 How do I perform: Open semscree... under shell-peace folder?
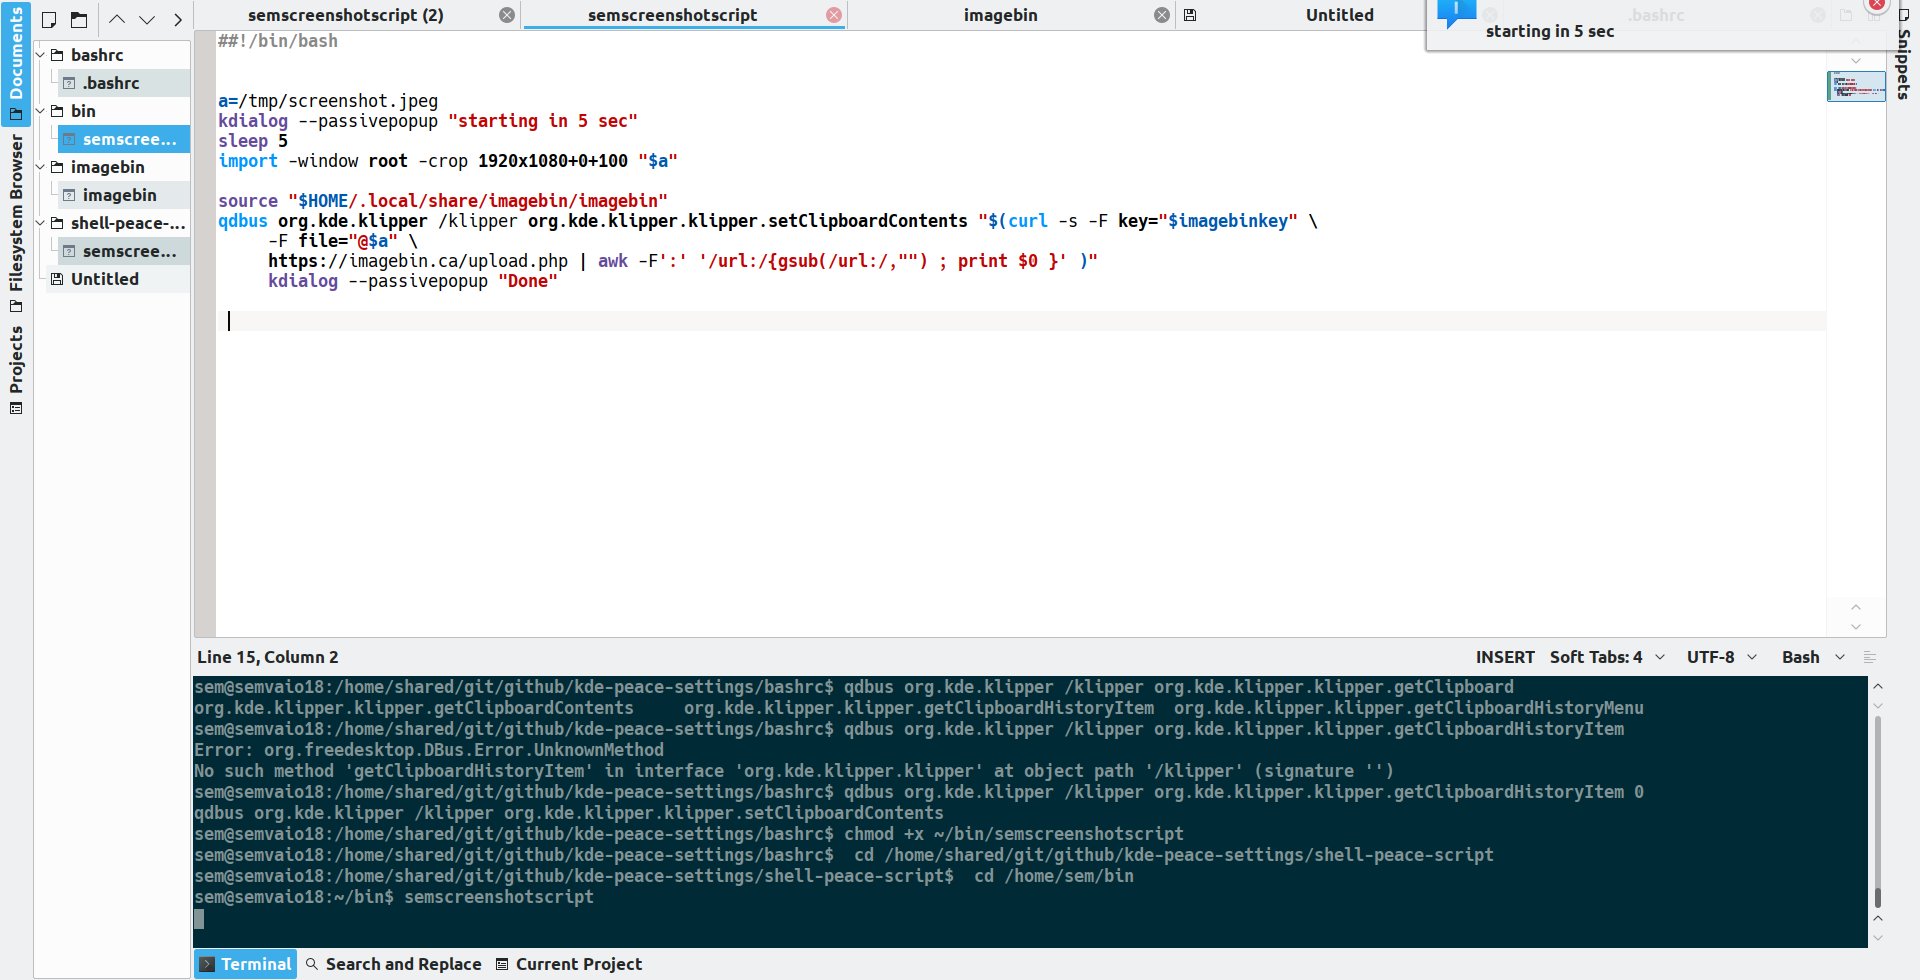pyautogui.click(x=123, y=251)
